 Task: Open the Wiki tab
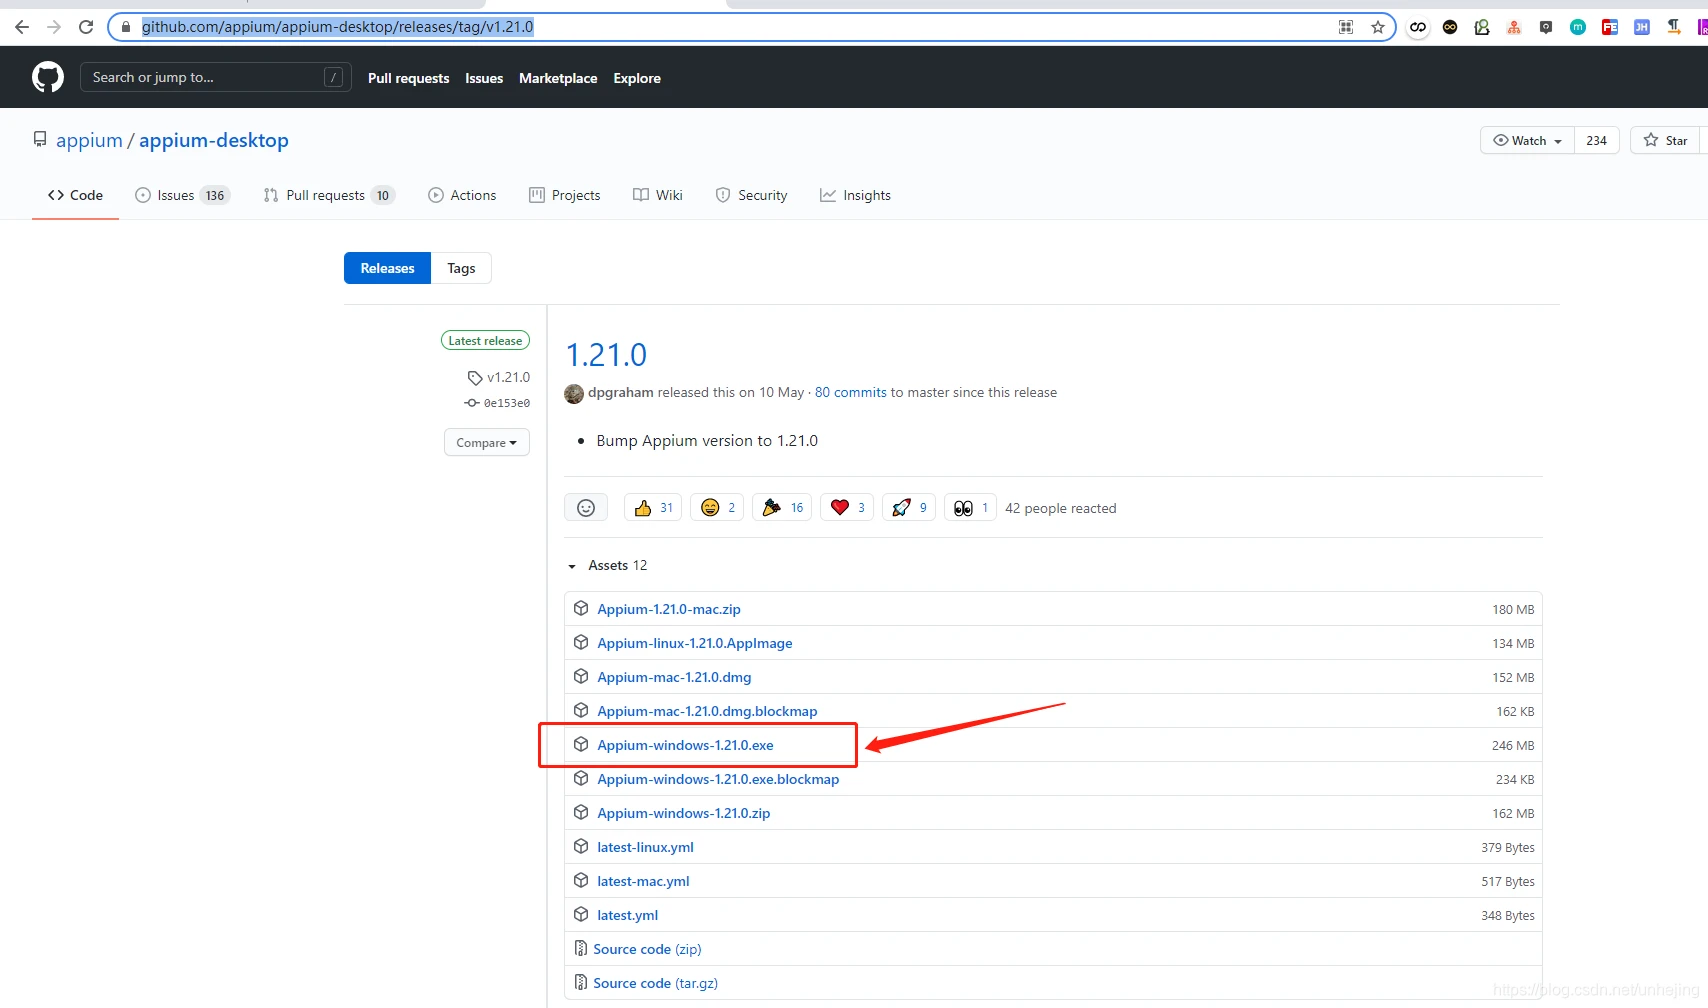coord(658,195)
